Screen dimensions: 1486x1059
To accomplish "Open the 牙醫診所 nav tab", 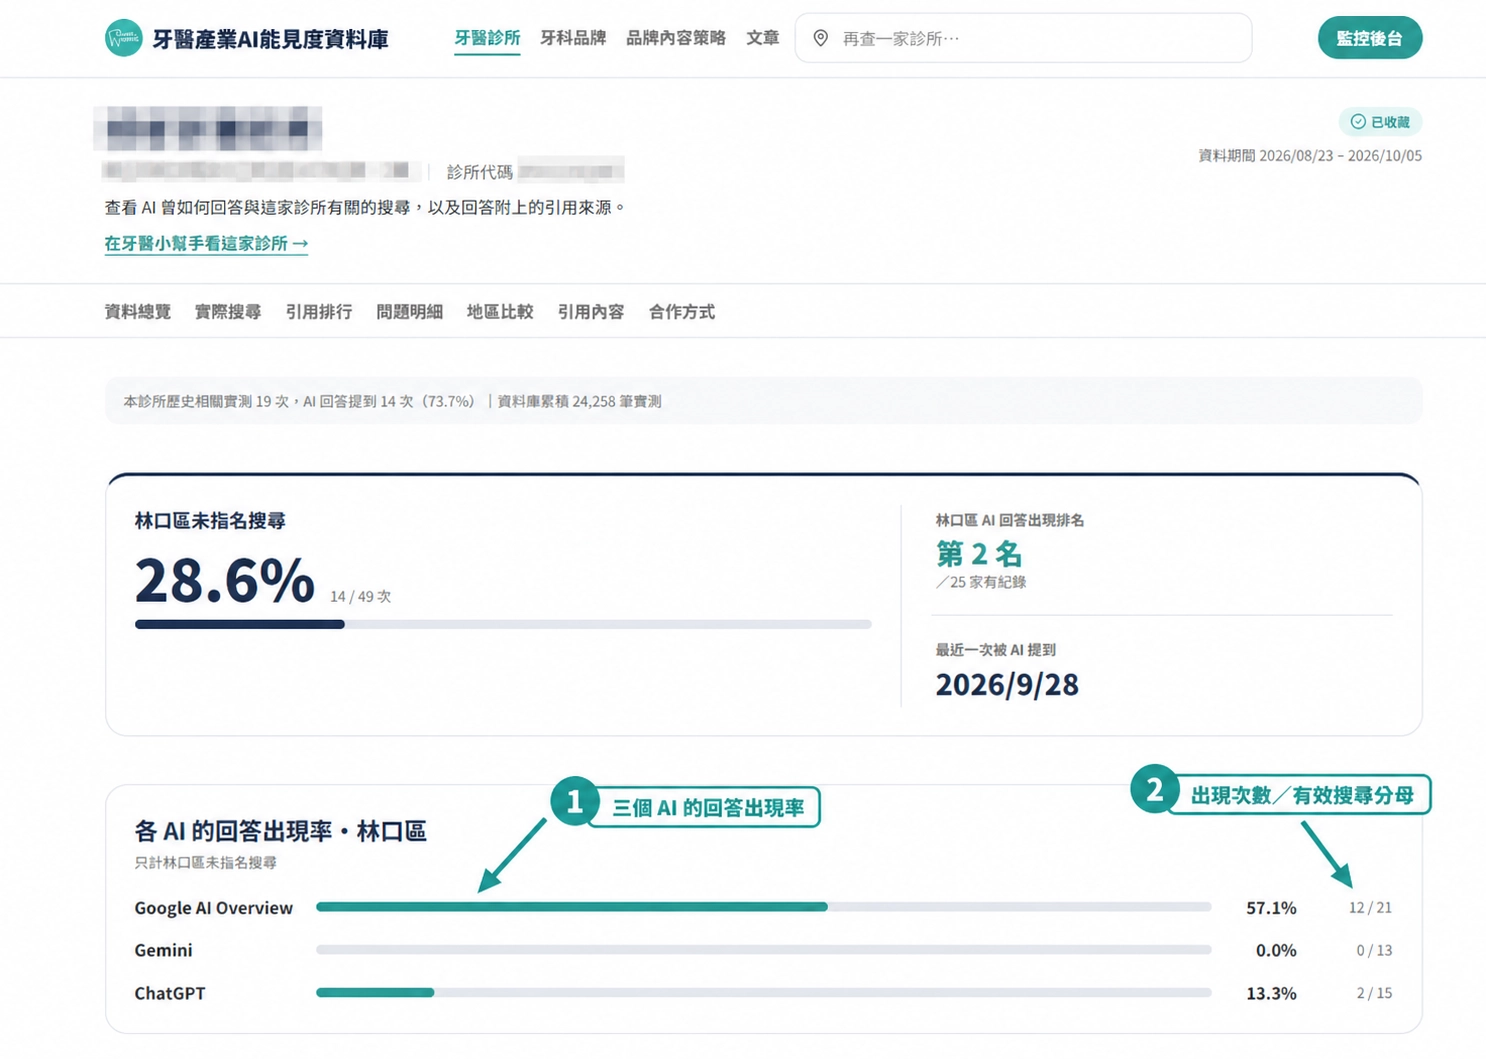I will [487, 38].
